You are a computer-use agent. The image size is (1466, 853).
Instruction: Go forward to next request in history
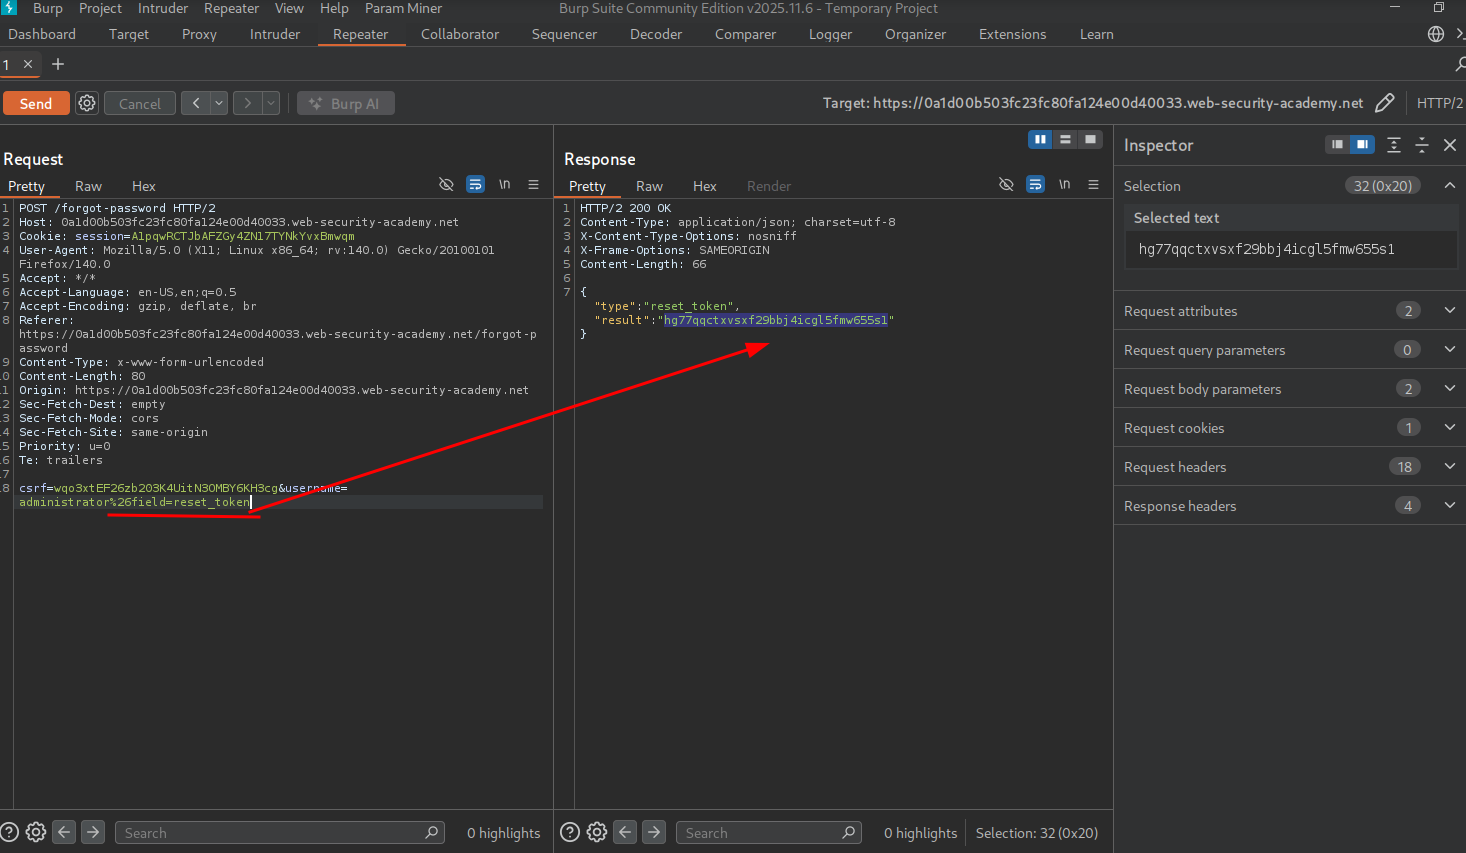[247, 103]
